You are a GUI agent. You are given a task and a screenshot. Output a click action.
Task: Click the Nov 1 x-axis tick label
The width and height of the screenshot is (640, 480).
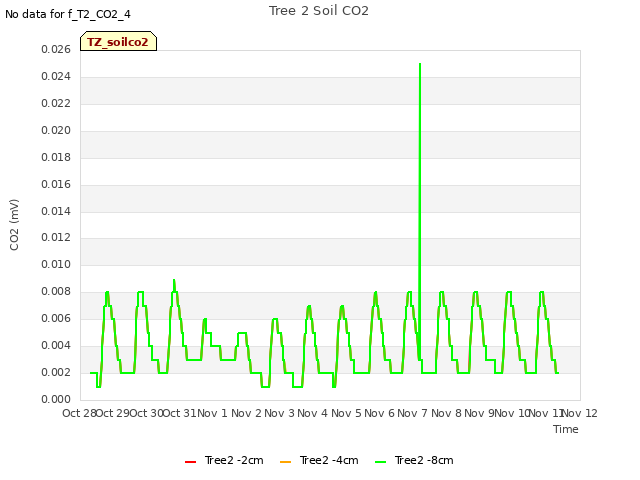(212, 413)
